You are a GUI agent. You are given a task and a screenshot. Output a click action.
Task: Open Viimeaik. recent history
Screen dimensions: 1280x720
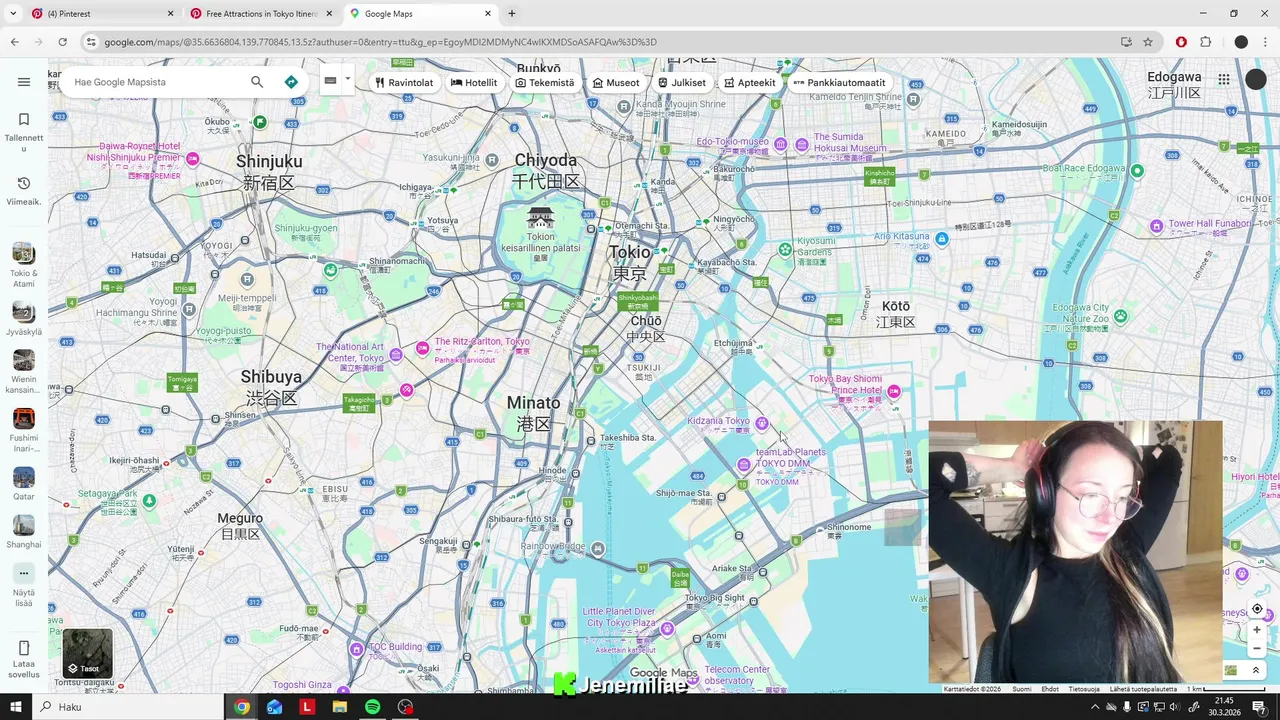(24, 191)
